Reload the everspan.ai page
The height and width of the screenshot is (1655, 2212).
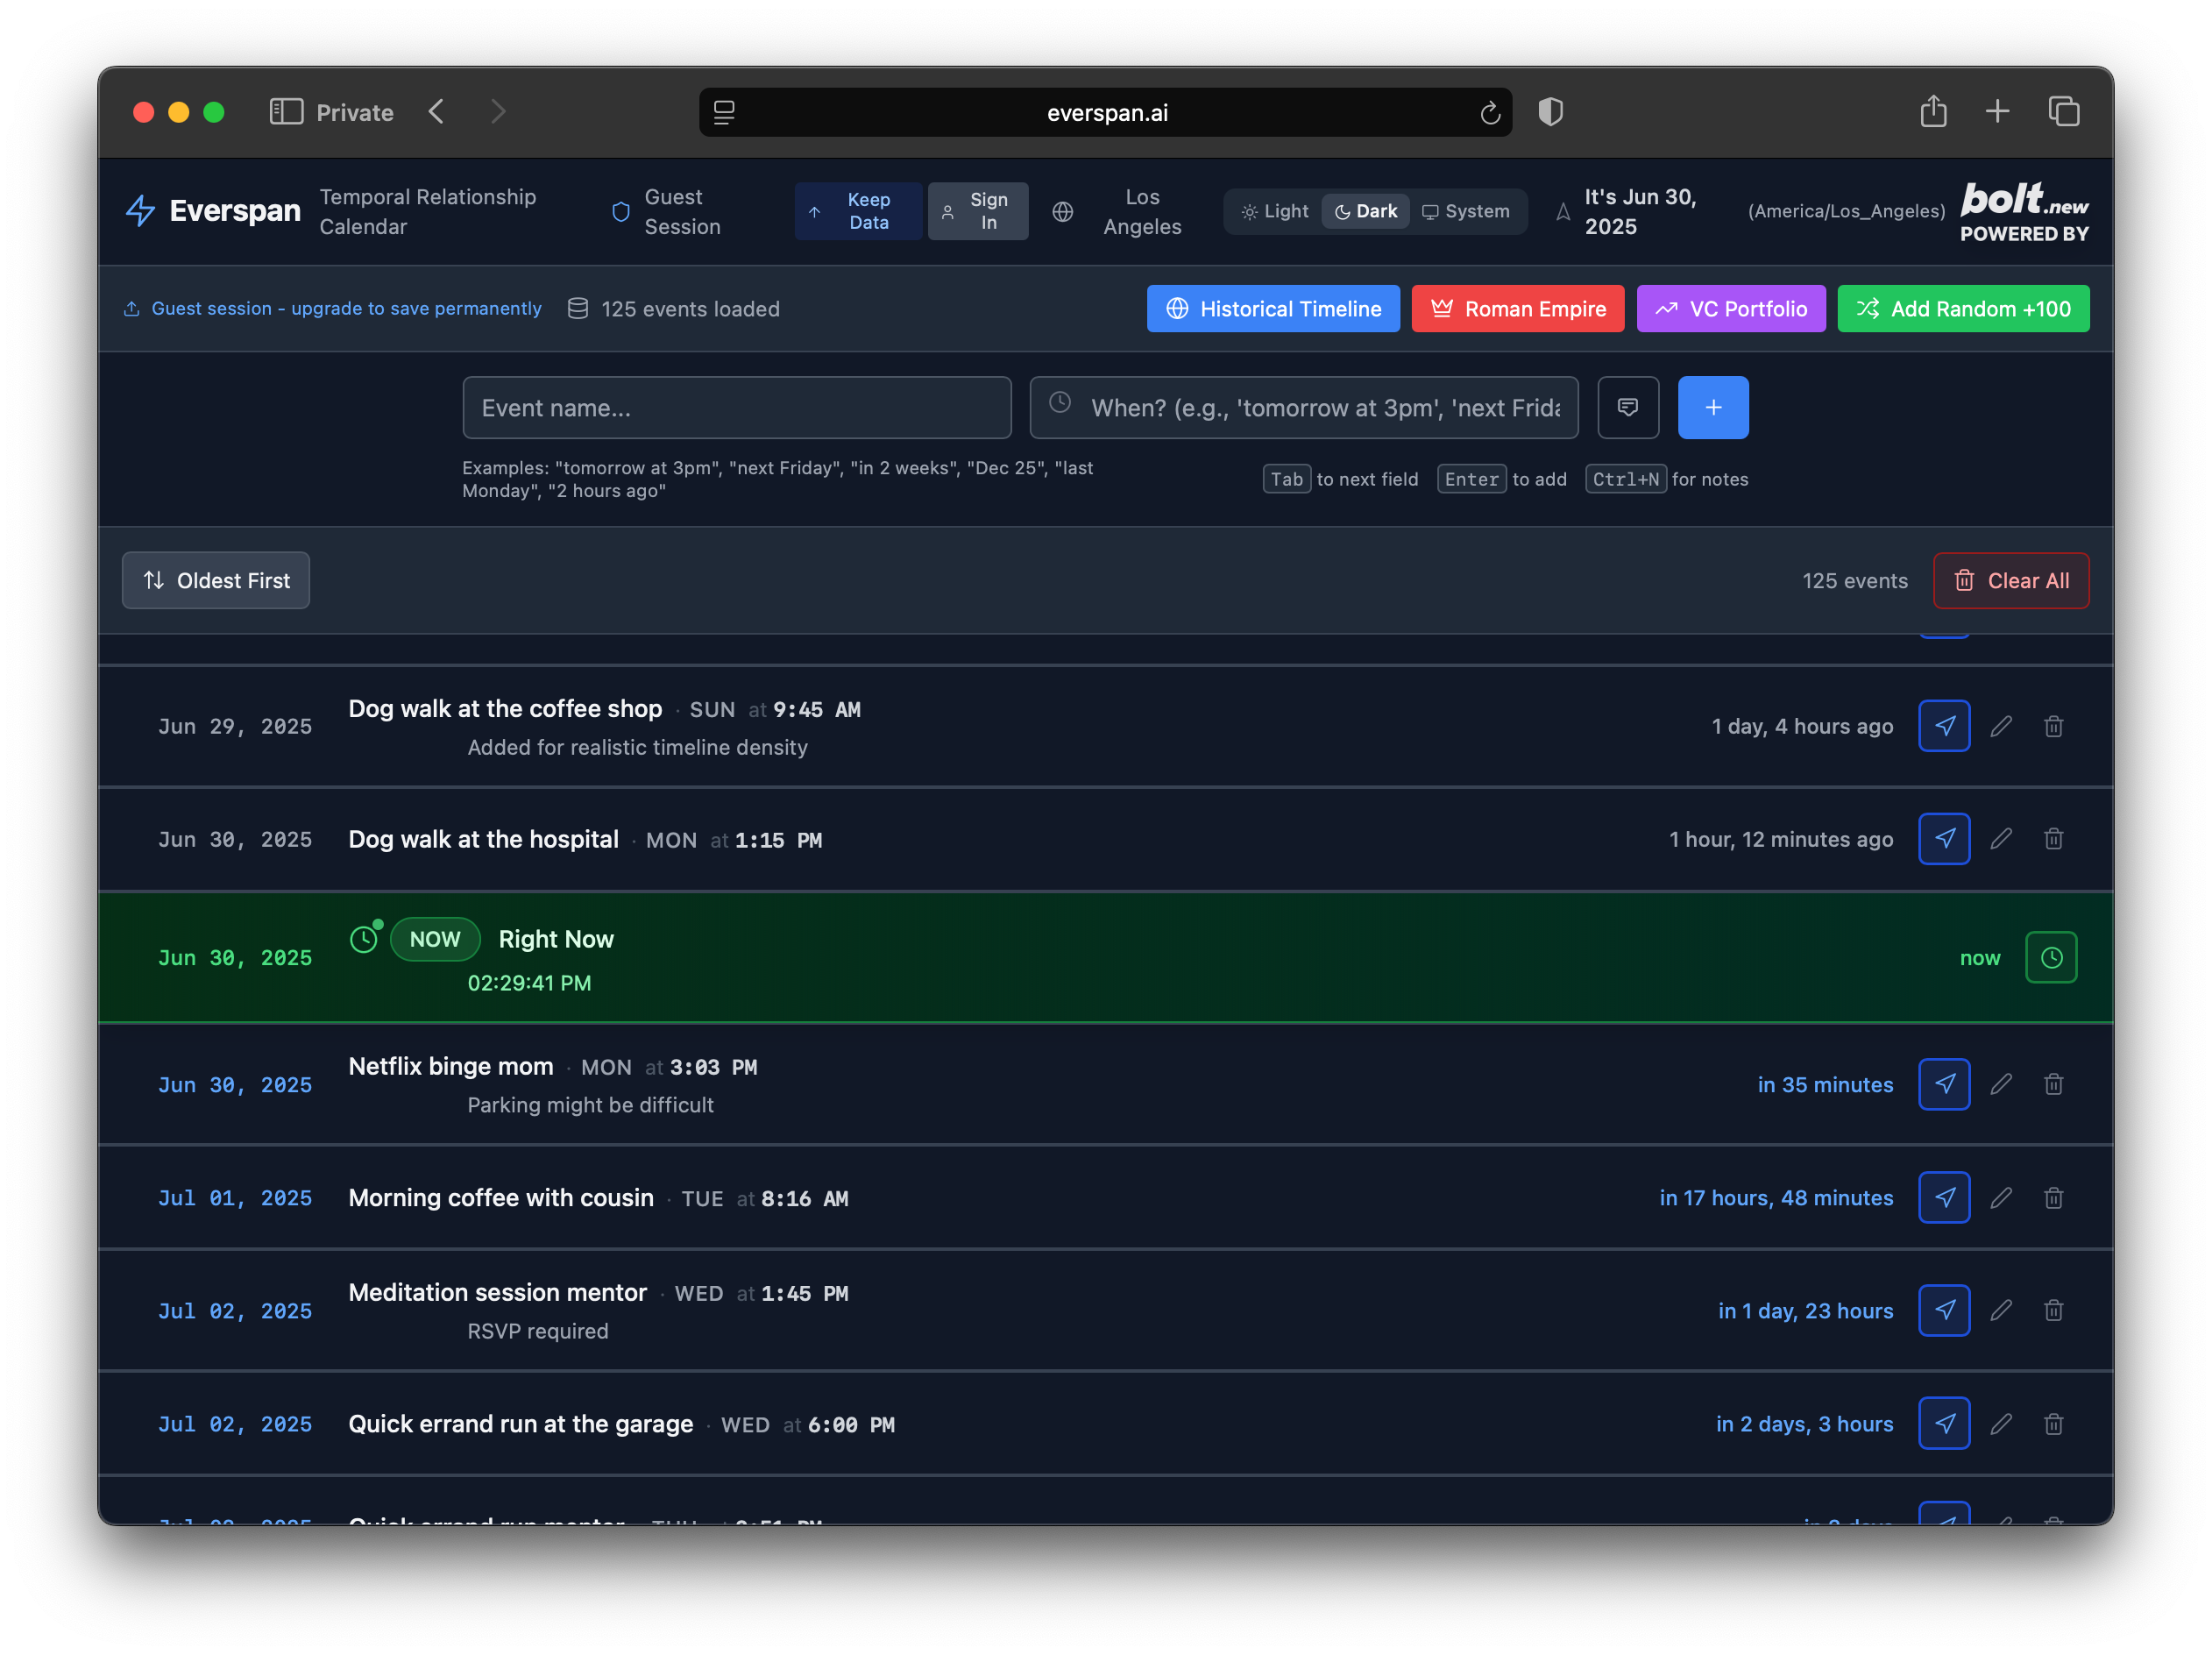tap(1489, 113)
